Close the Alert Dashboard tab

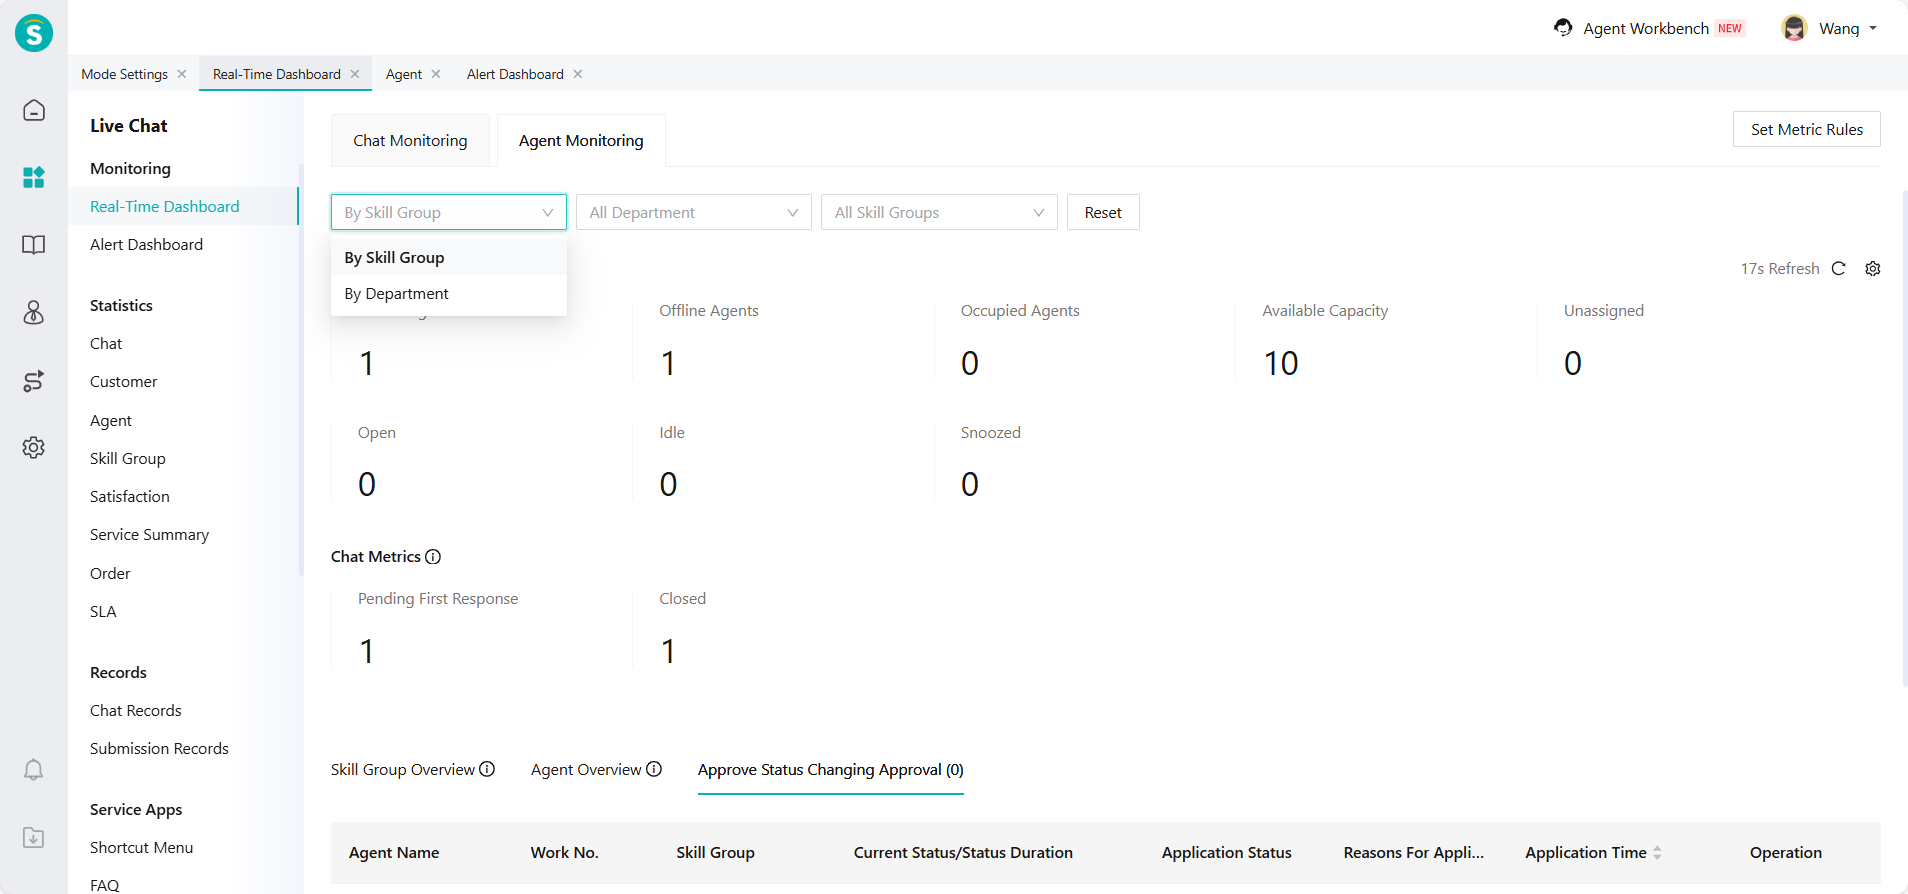click(x=578, y=74)
